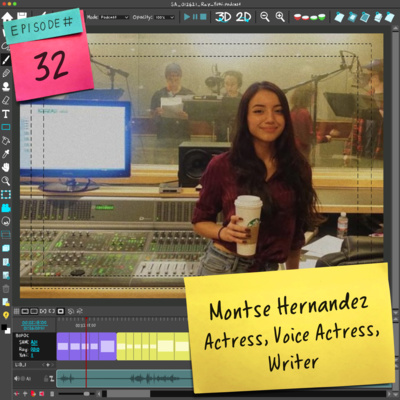Click the green macOS maximize window button
Image resolution: width=400 pixels, height=400 pixels.
pos(15,4)
